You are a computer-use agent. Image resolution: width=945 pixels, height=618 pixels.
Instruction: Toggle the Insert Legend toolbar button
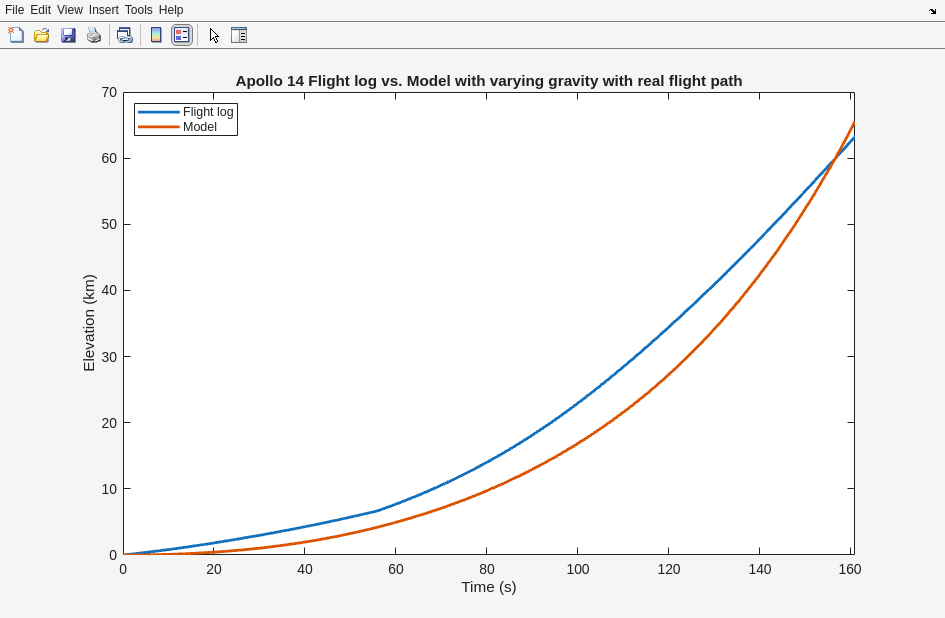coord(181,35)
